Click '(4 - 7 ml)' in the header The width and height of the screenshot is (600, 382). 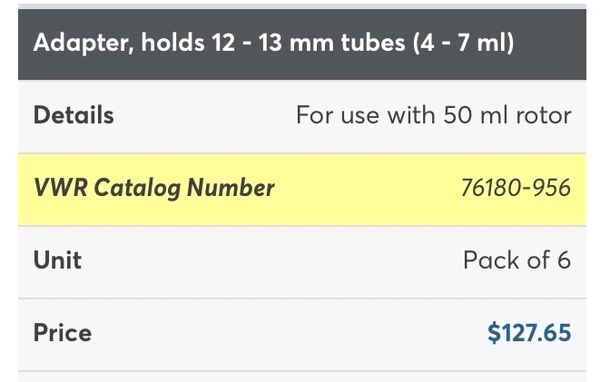463,42
